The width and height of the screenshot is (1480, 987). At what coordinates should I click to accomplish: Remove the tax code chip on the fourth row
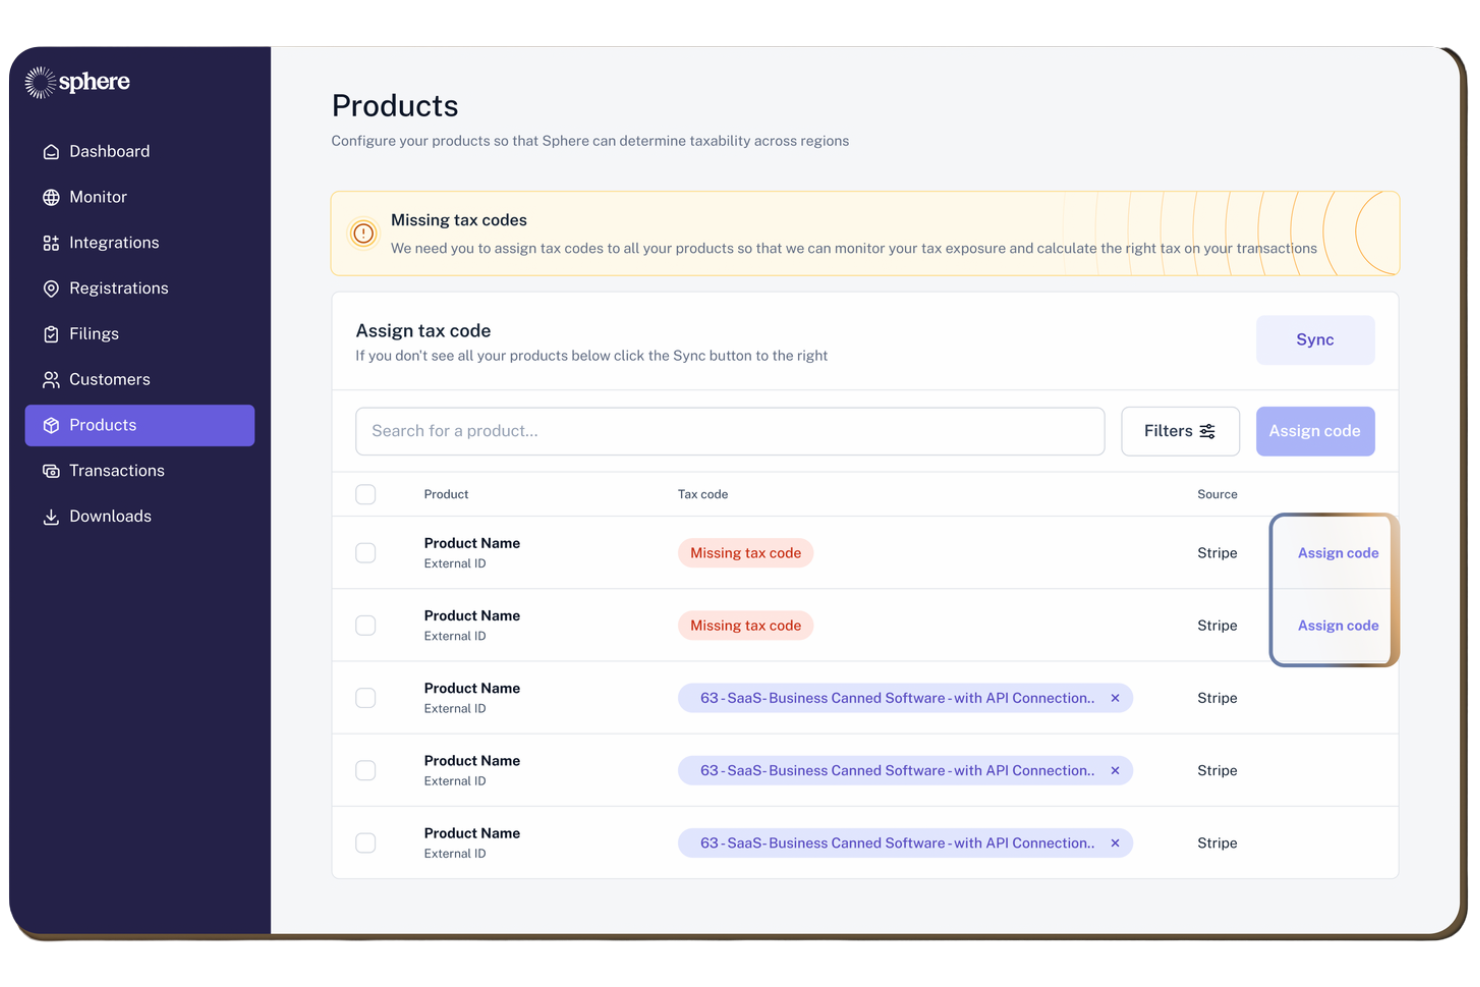click(x=1114, y=770)
